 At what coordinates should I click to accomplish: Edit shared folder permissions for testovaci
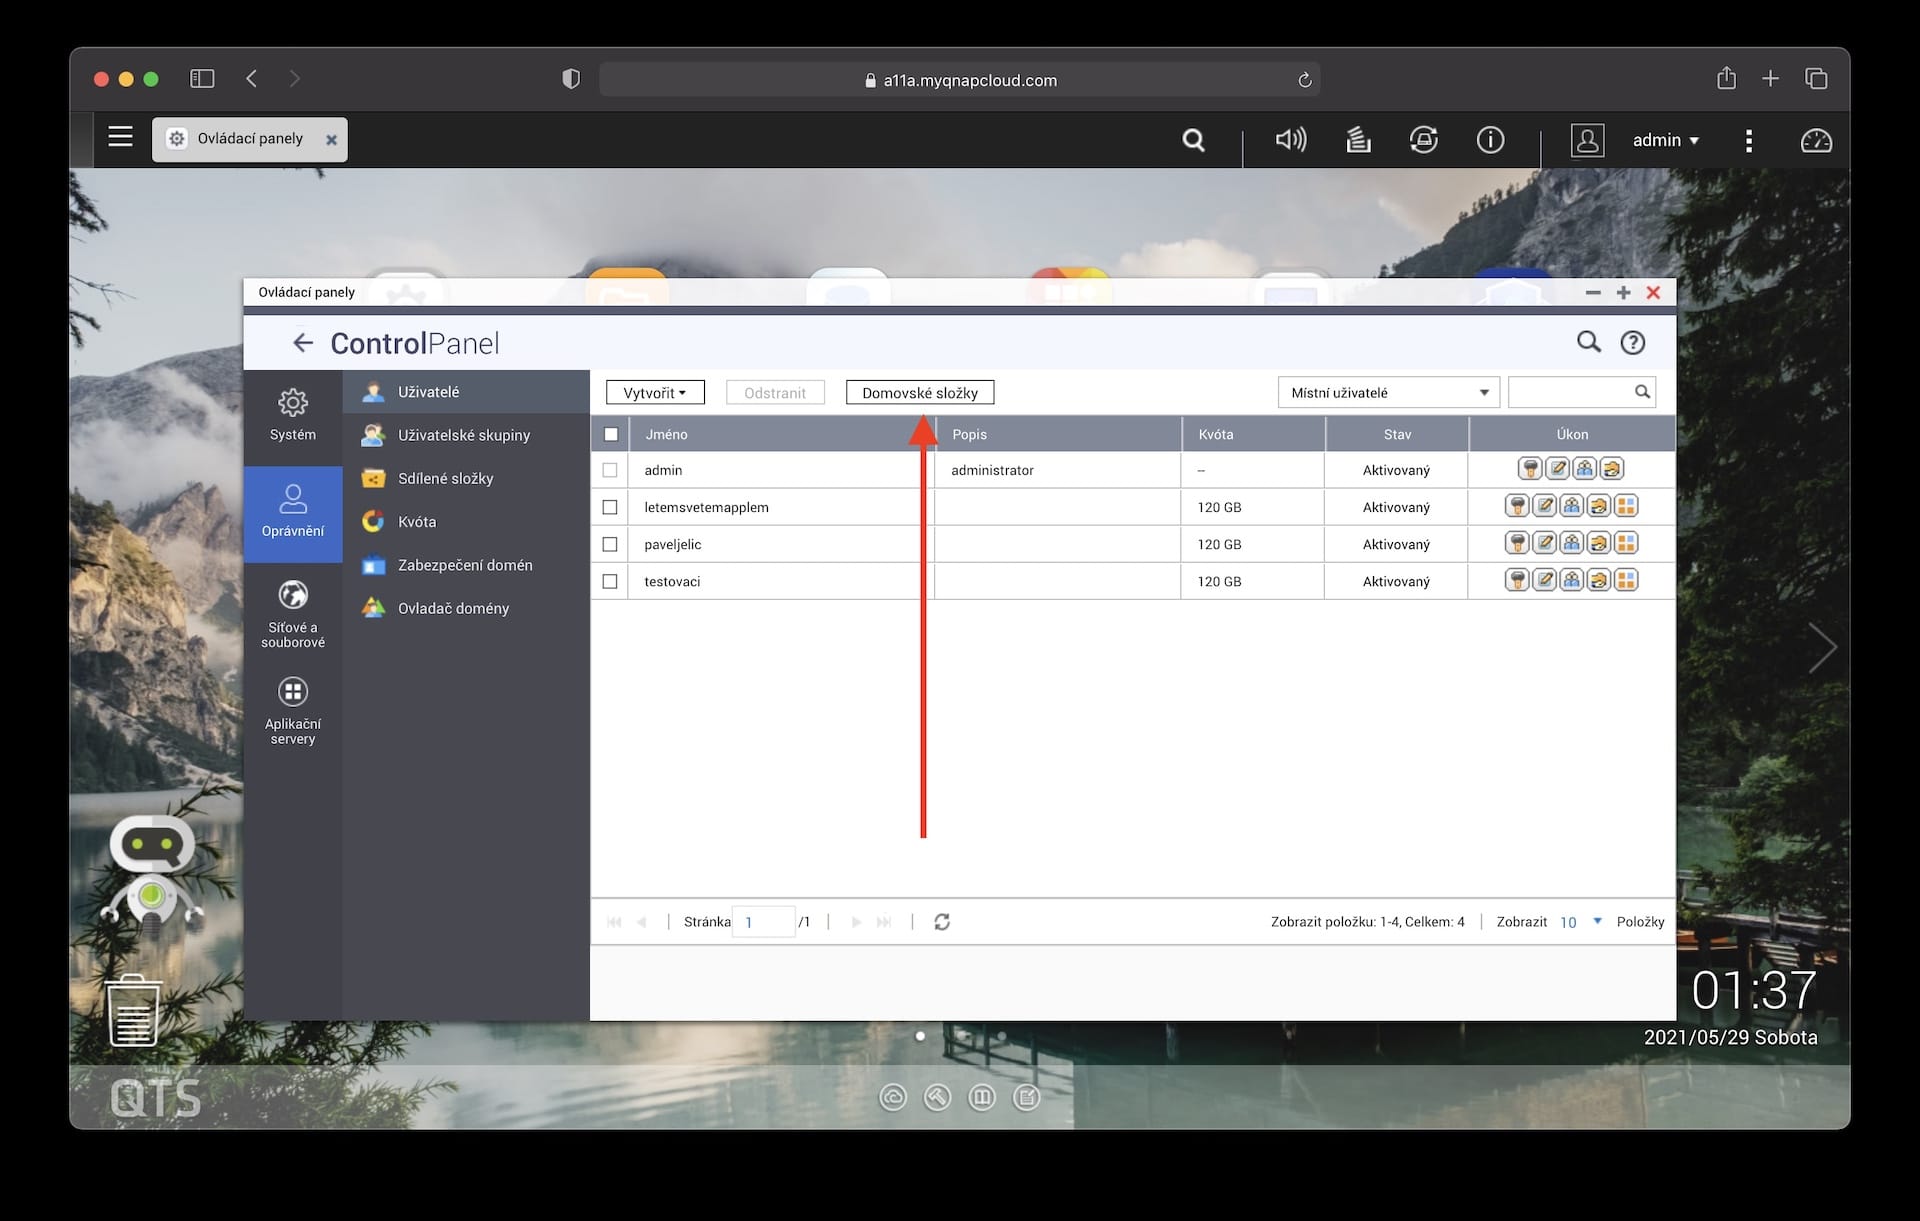[1598, 581]
